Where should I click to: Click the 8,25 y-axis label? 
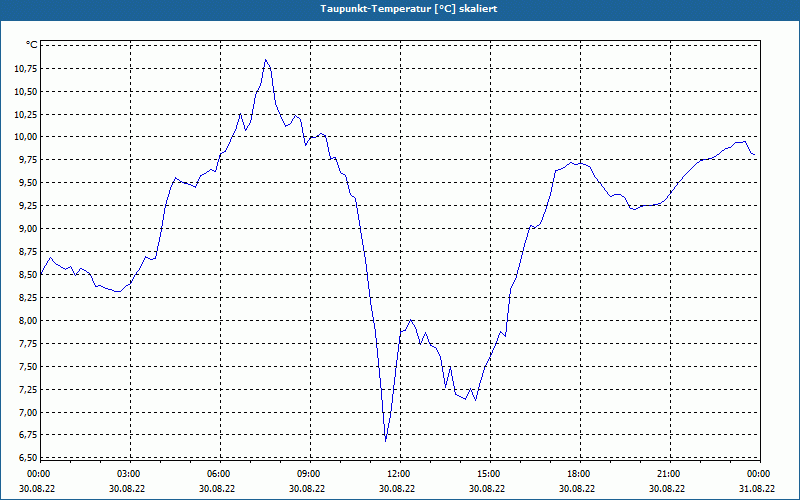(28, 297)
